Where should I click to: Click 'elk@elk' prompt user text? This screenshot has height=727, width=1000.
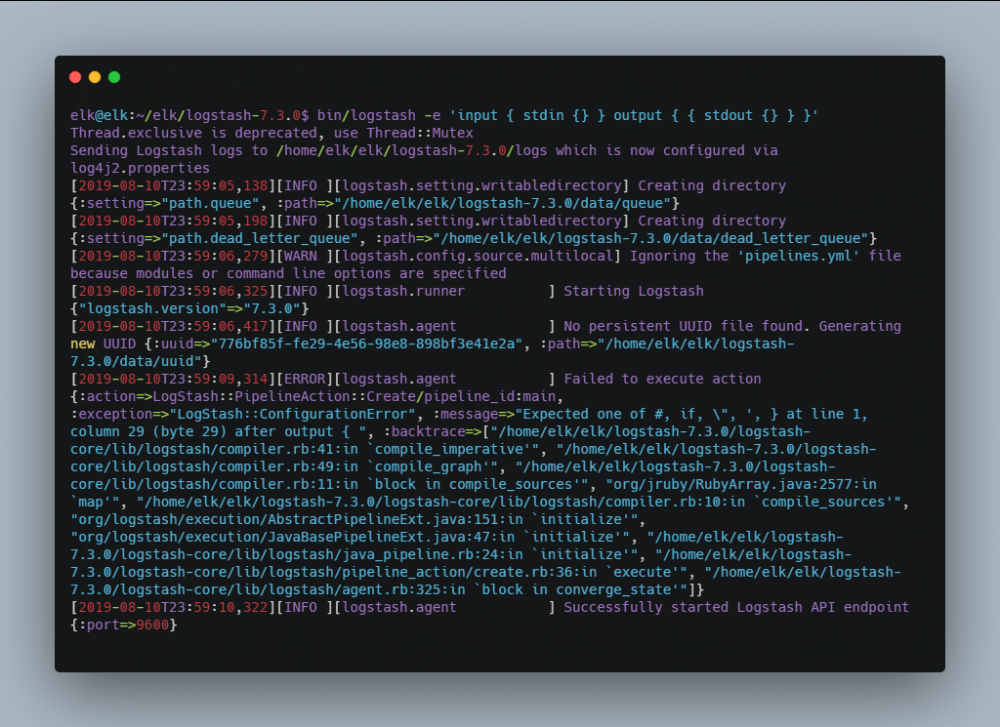99,115
